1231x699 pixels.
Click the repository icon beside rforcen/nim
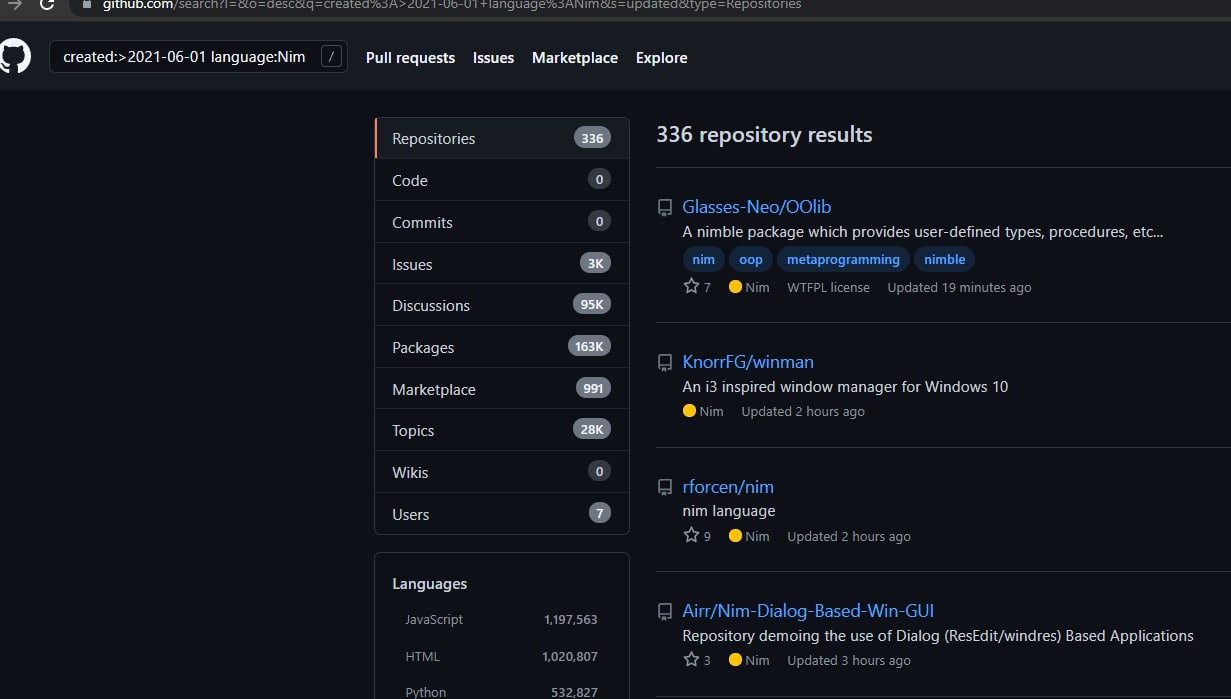click(x=665, y=488)
